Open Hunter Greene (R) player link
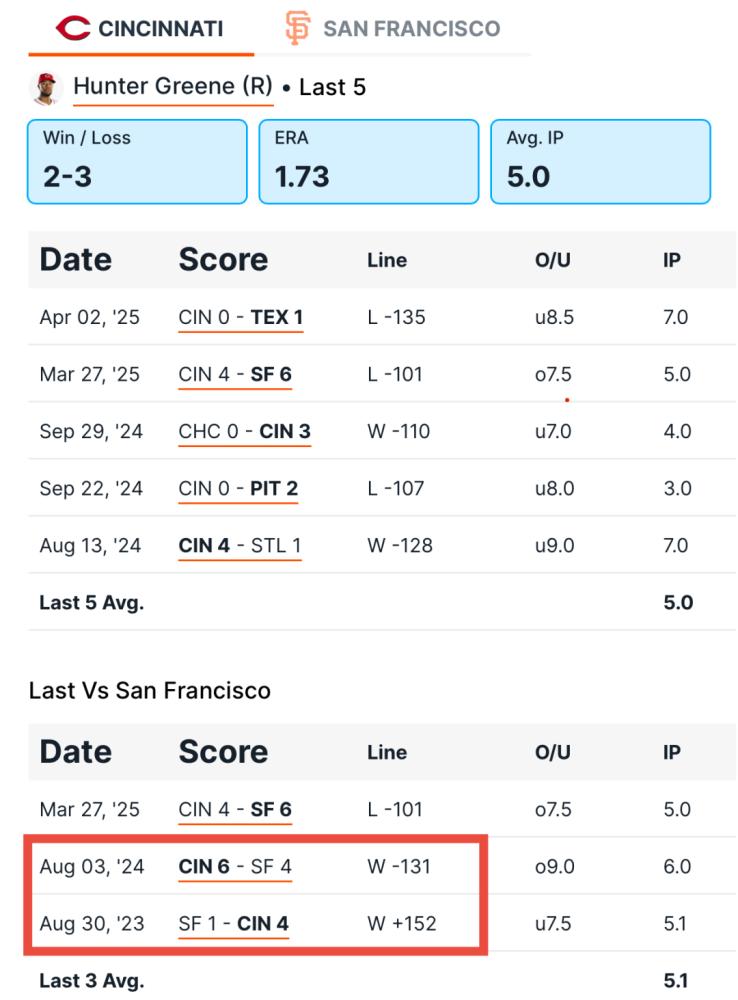The width and height of the screenshot is (738, 1000). (x=173, y=87)
